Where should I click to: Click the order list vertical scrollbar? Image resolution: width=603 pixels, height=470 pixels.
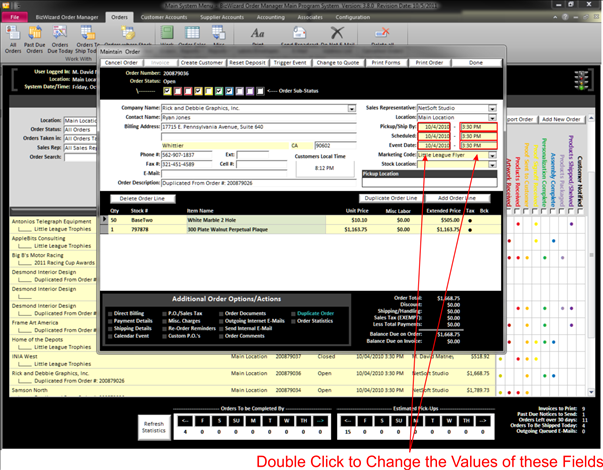pyautogui.click(x=591, y=255)
